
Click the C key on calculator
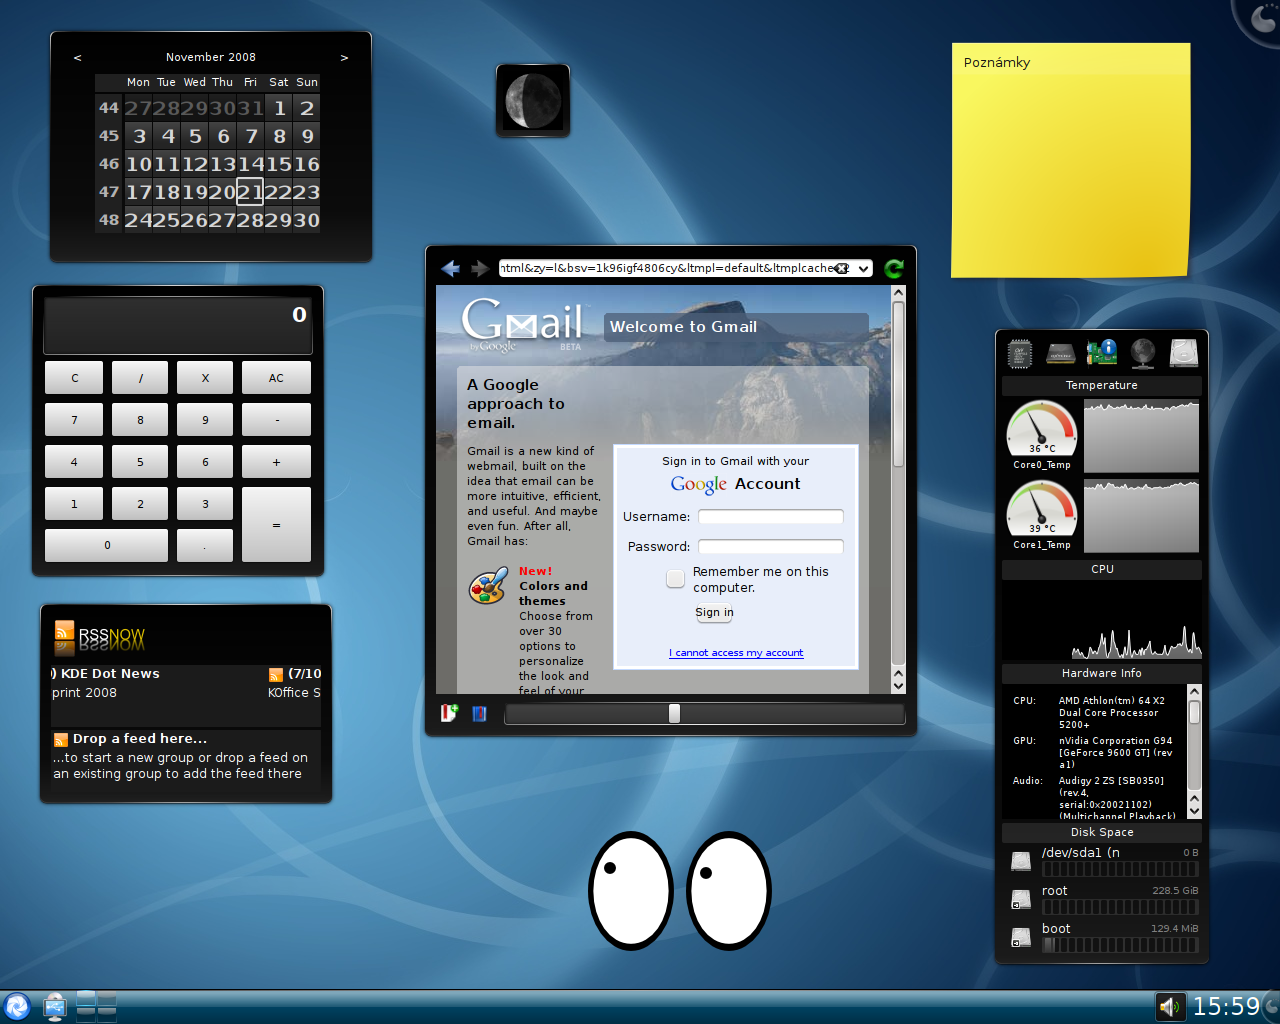[74, 378]
